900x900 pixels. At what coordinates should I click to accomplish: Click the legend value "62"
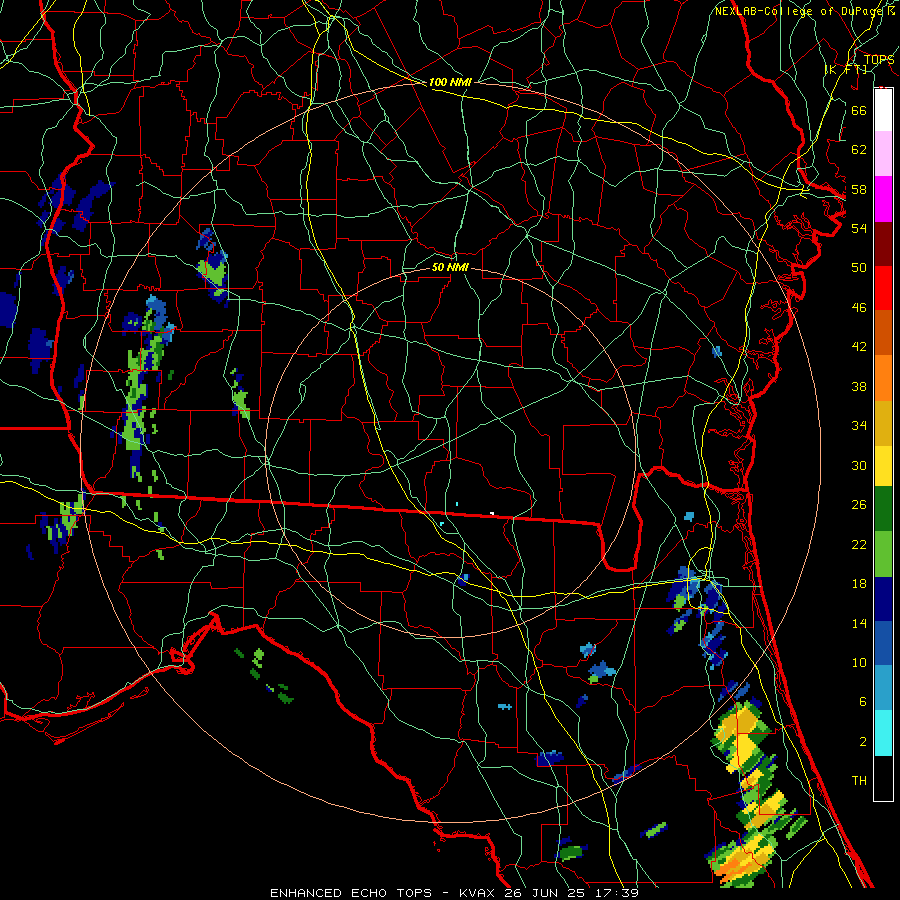[859, 149]
